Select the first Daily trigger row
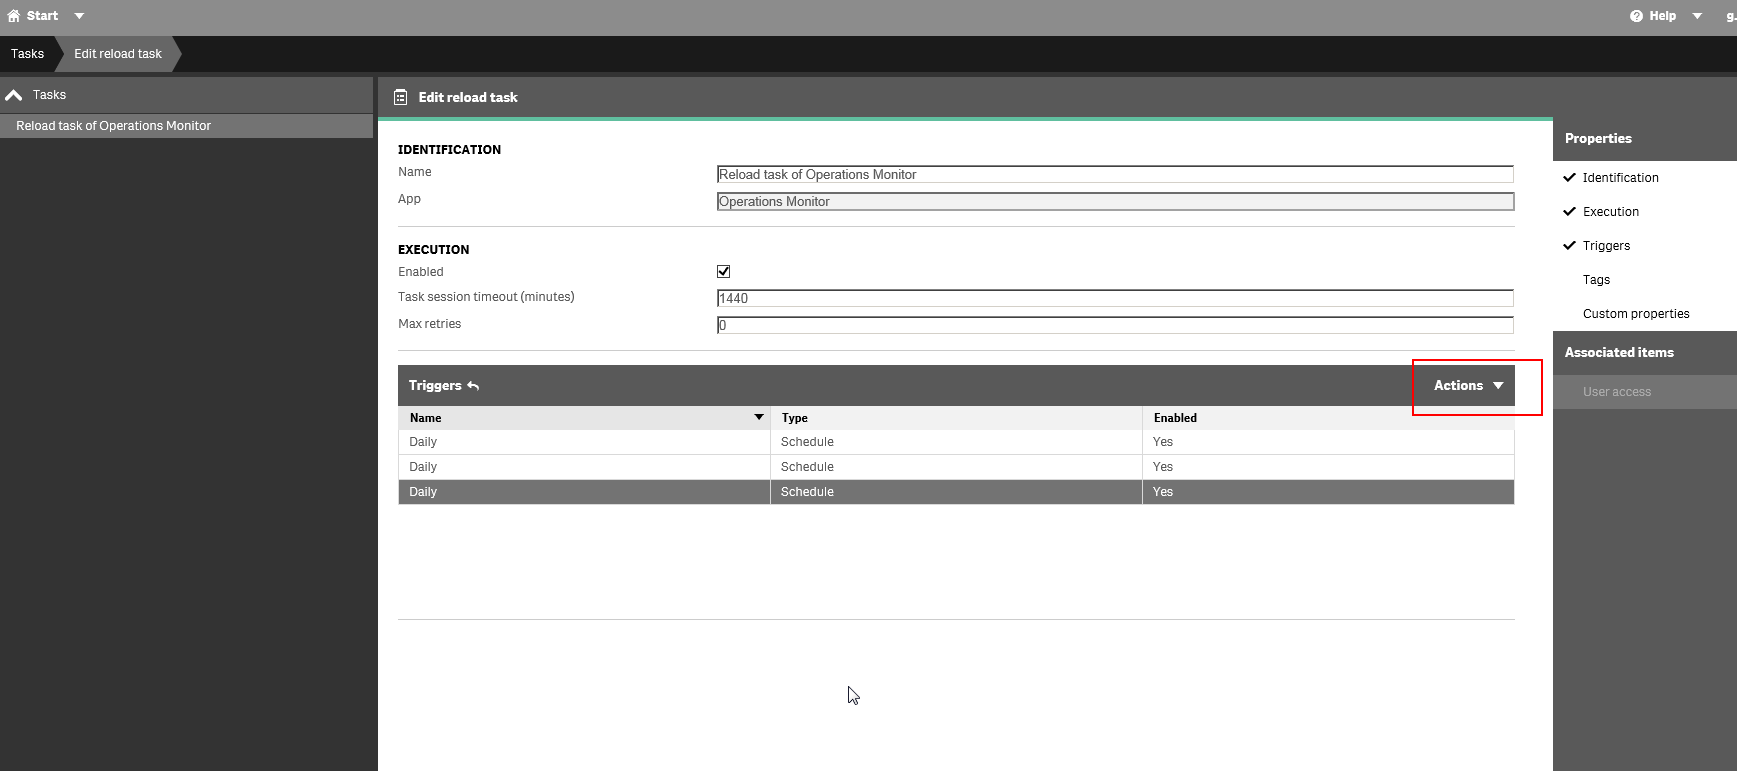The height and width of the screenshot is (771, 1737). click(x=956, y=442)
